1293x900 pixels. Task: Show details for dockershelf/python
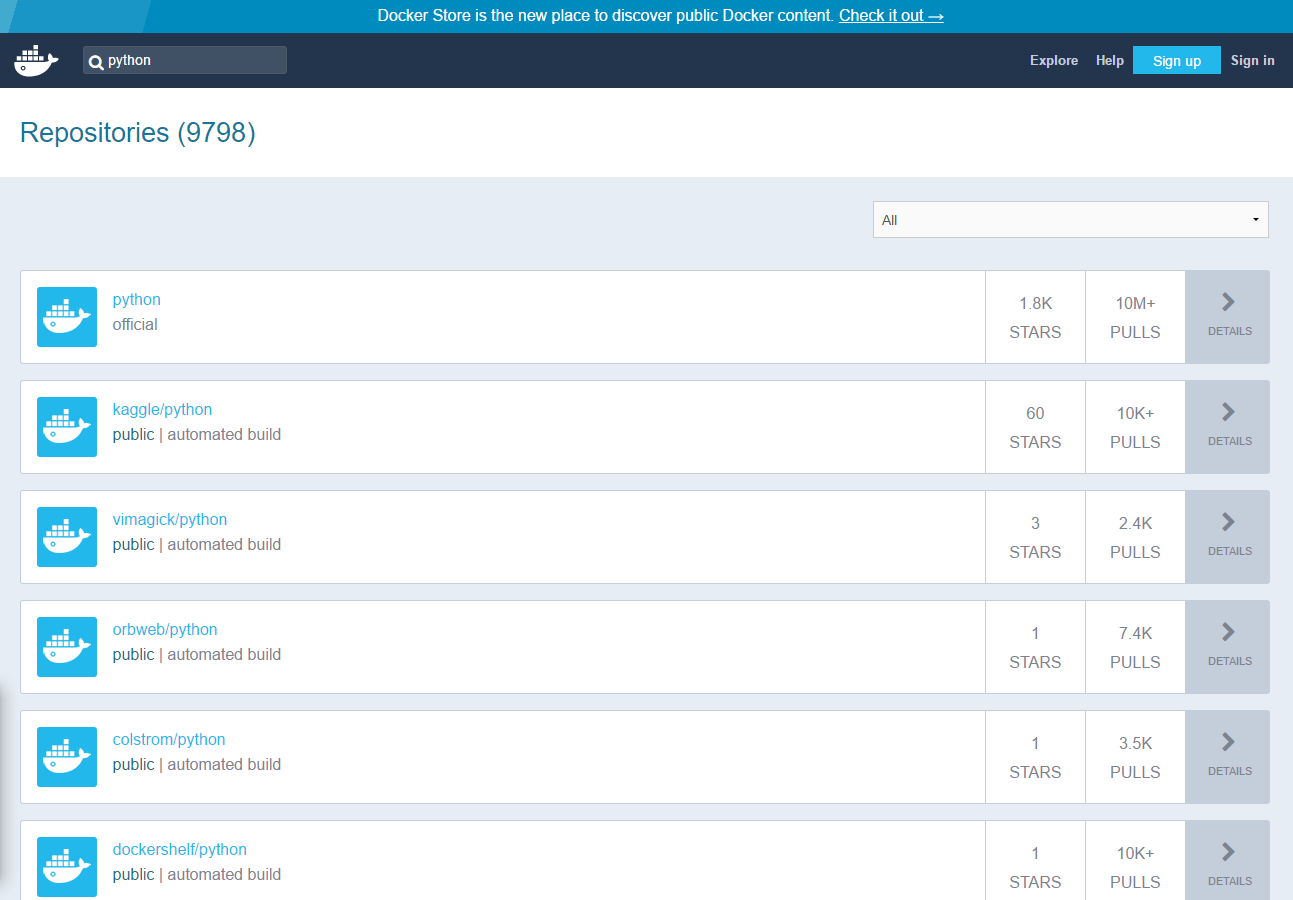point(1228,861)
